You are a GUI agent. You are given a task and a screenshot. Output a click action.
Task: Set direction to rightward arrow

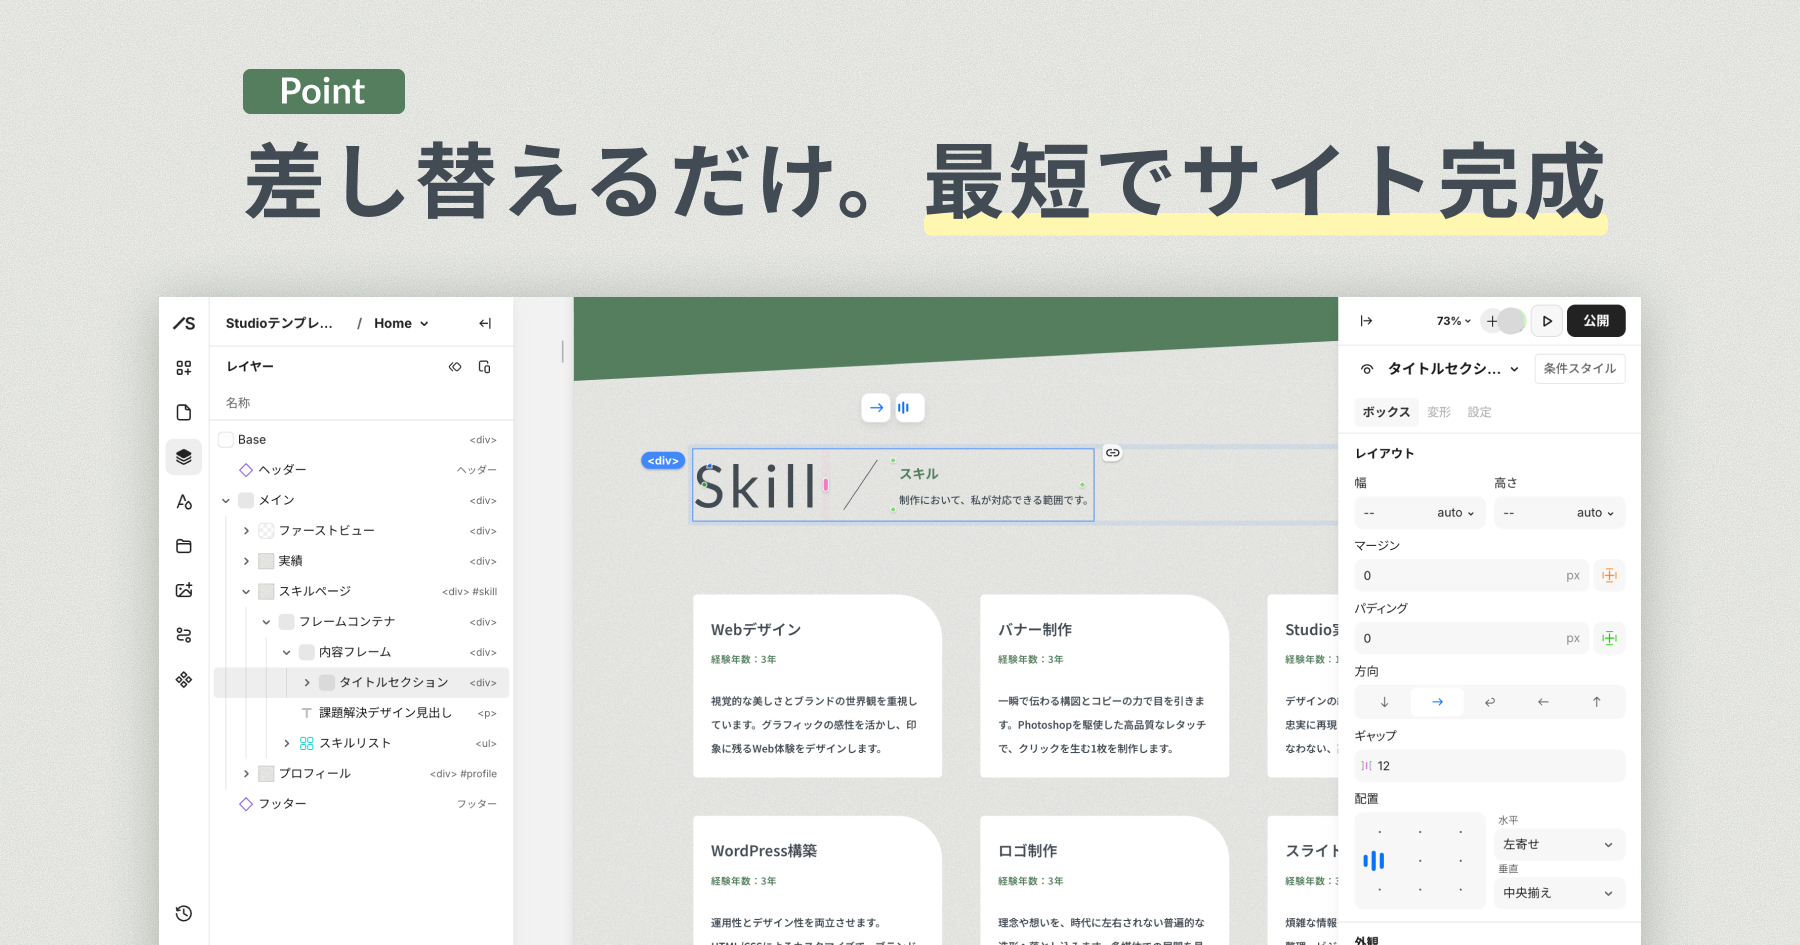(x=1437, y=702)
